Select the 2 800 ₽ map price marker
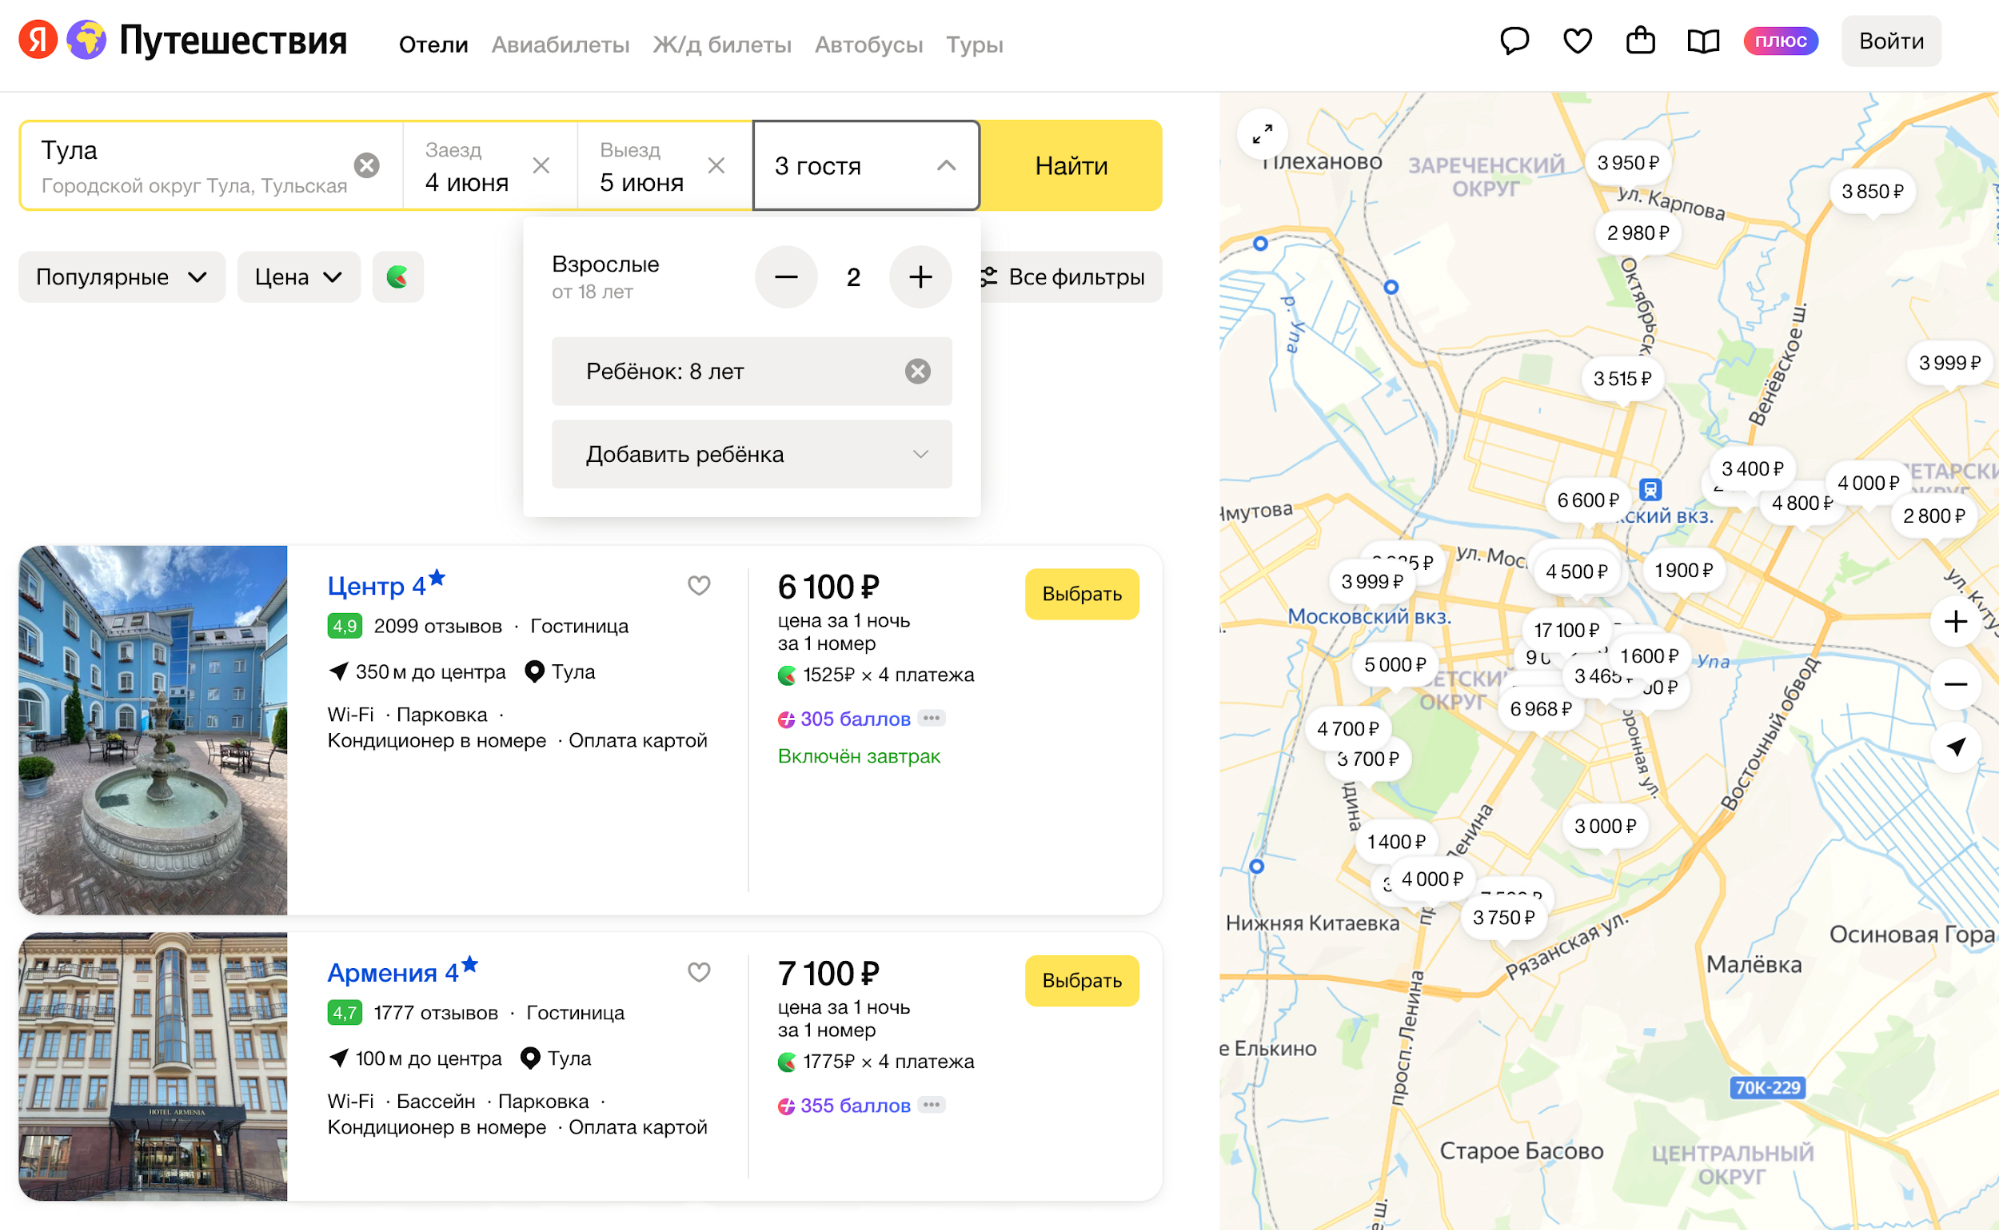The image size is (1999, 1230). click(1934, 516)
